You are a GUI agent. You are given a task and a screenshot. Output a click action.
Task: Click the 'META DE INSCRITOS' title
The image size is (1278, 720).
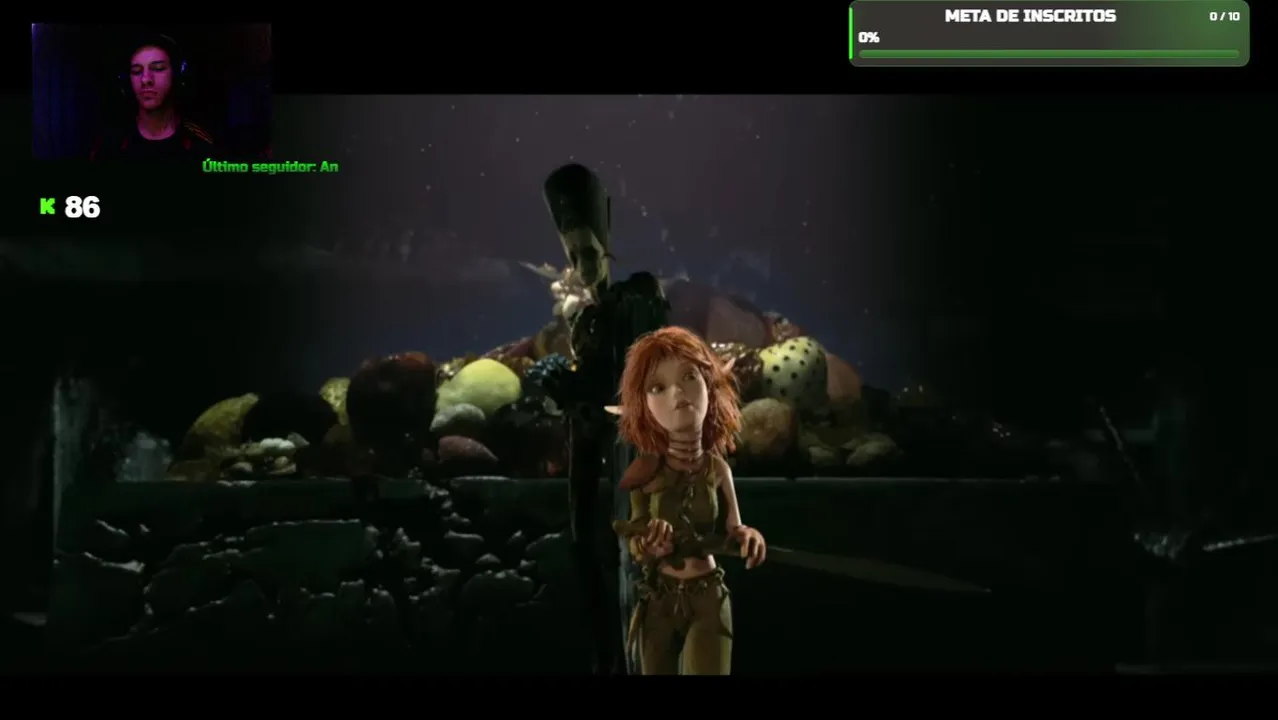tap(1030, 16)
